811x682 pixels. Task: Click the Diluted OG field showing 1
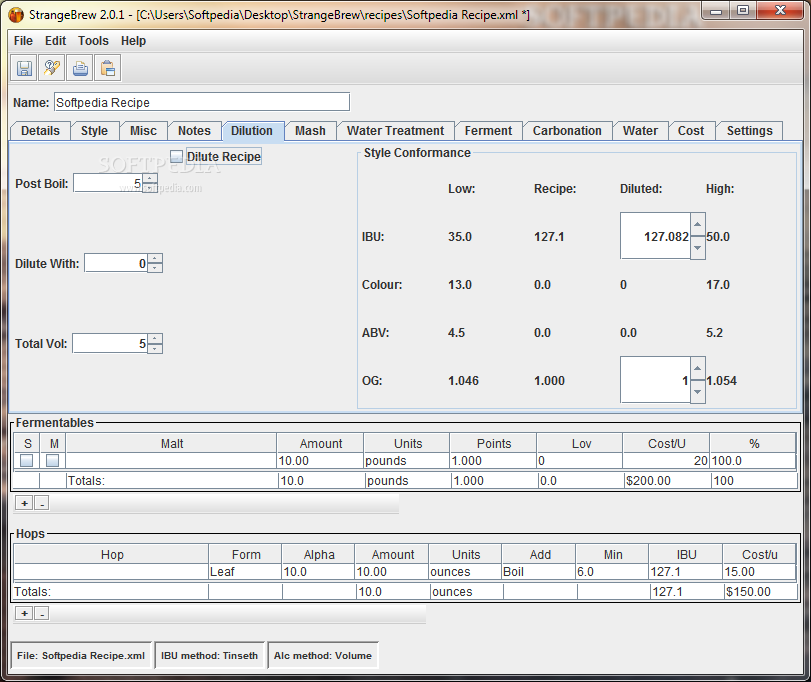point(655,380)
